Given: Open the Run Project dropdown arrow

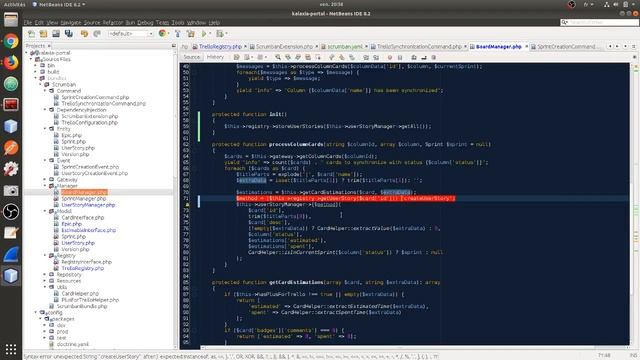Looking at the screenshot, I should 210,34.
